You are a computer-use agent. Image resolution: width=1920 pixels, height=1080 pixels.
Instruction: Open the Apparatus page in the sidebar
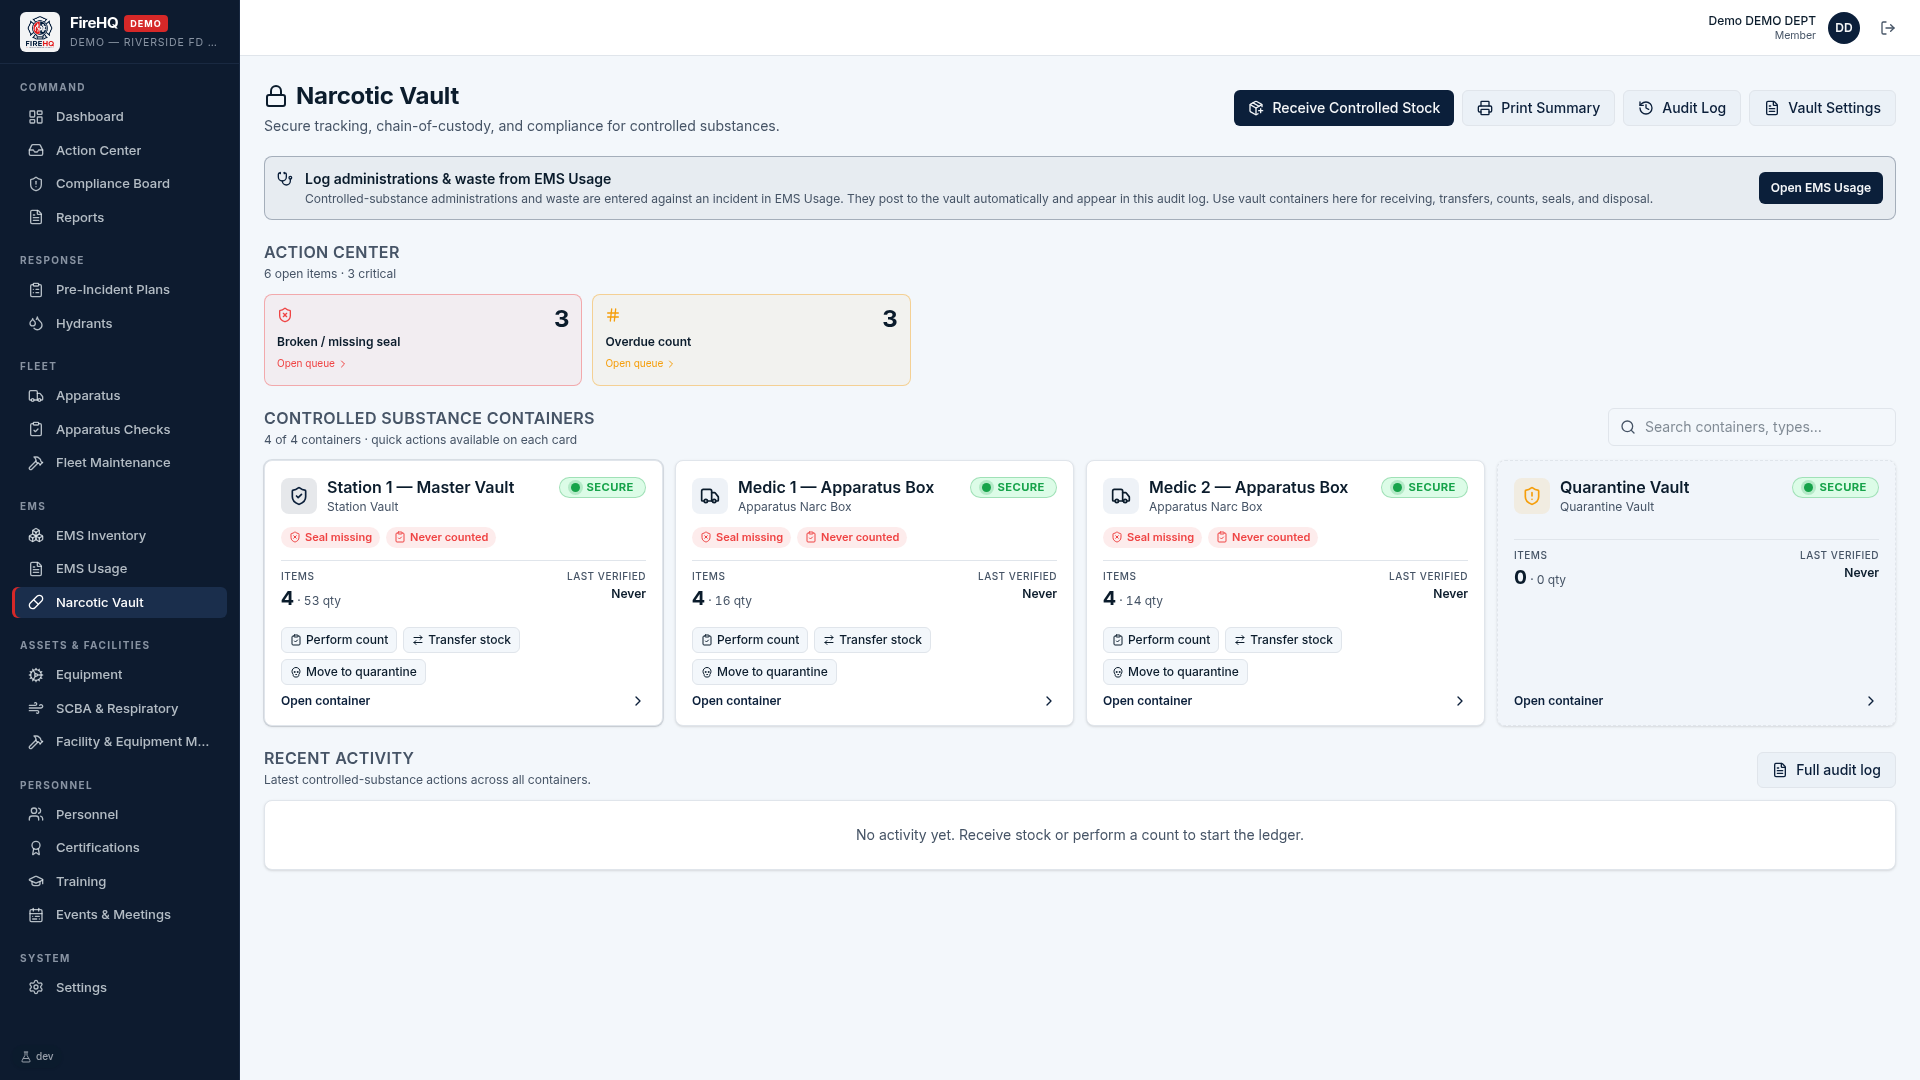[x=120, y=396]
